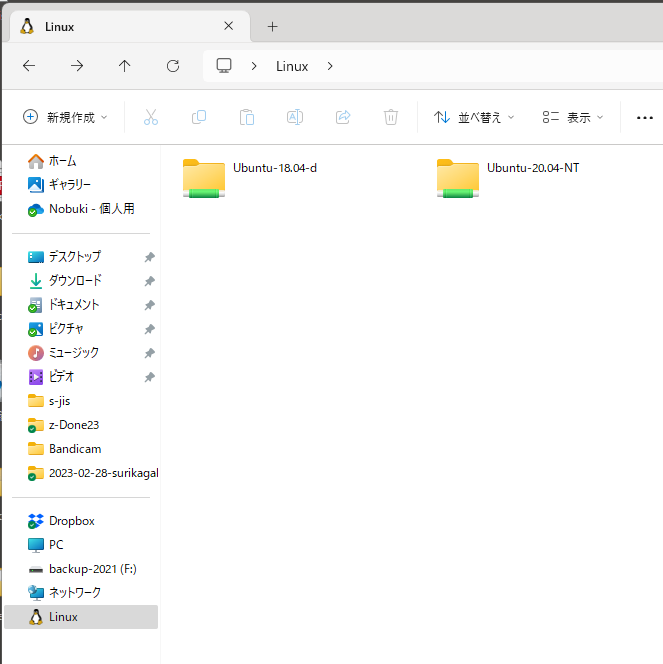Open the 並べ替え sort dropdown

pos(474,117)
